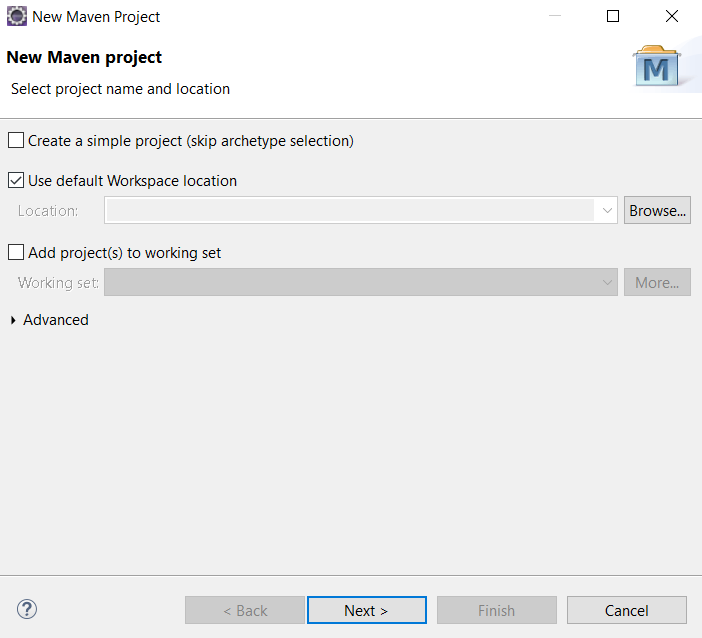Click the help question mark icon
Image resolution: width=702 pixels, height=638 pixels.
27,609
